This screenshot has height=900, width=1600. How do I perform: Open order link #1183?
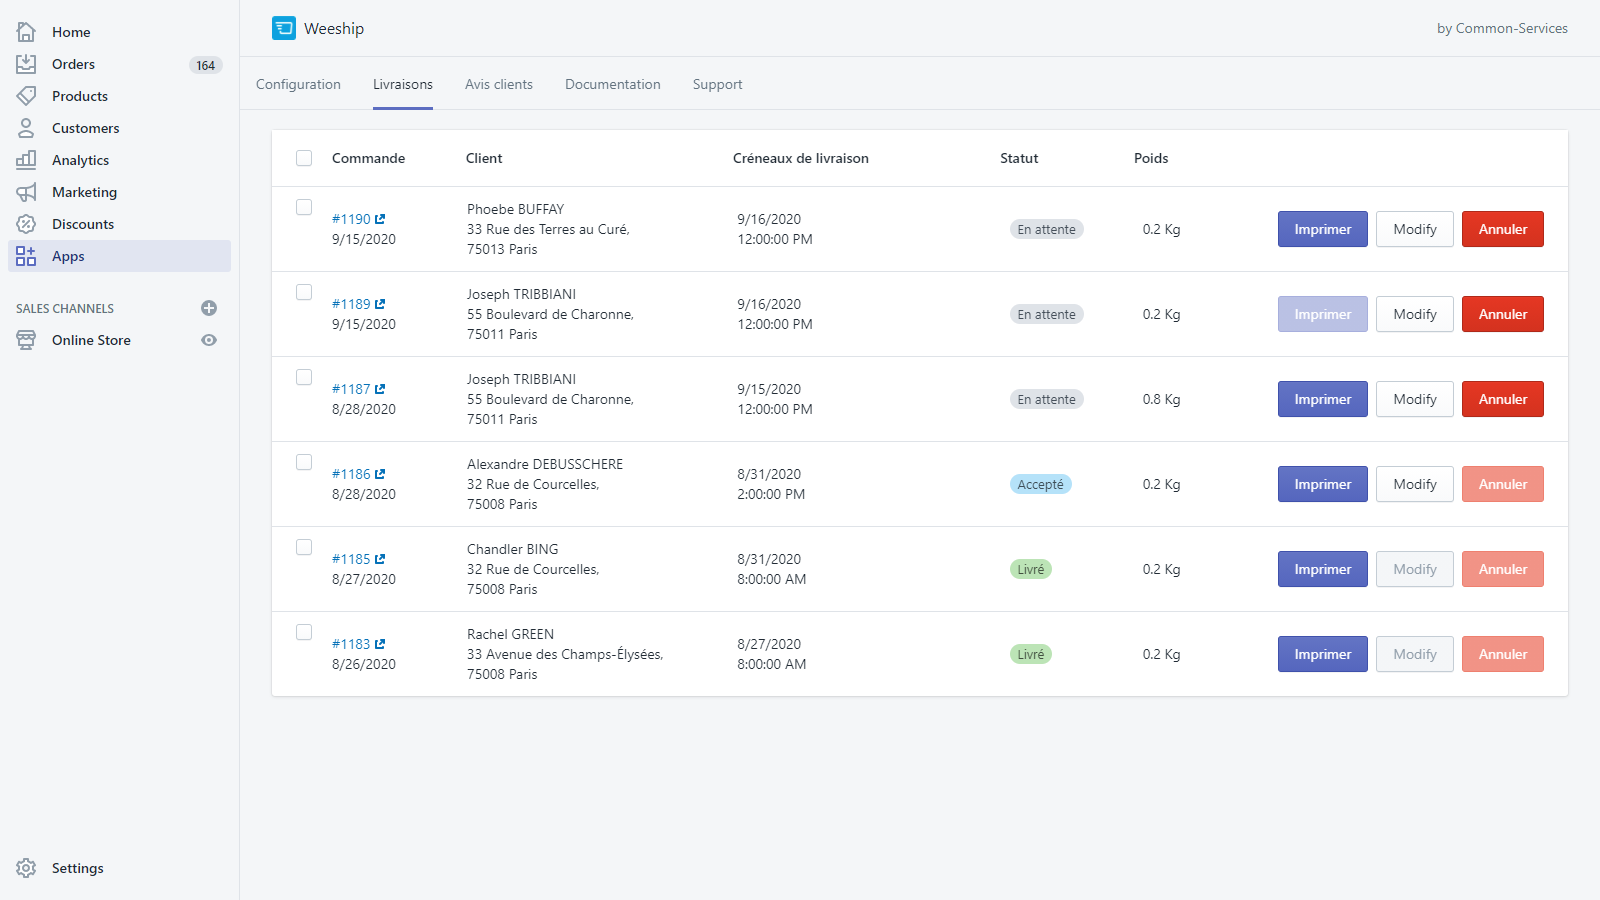click(351, 644)
